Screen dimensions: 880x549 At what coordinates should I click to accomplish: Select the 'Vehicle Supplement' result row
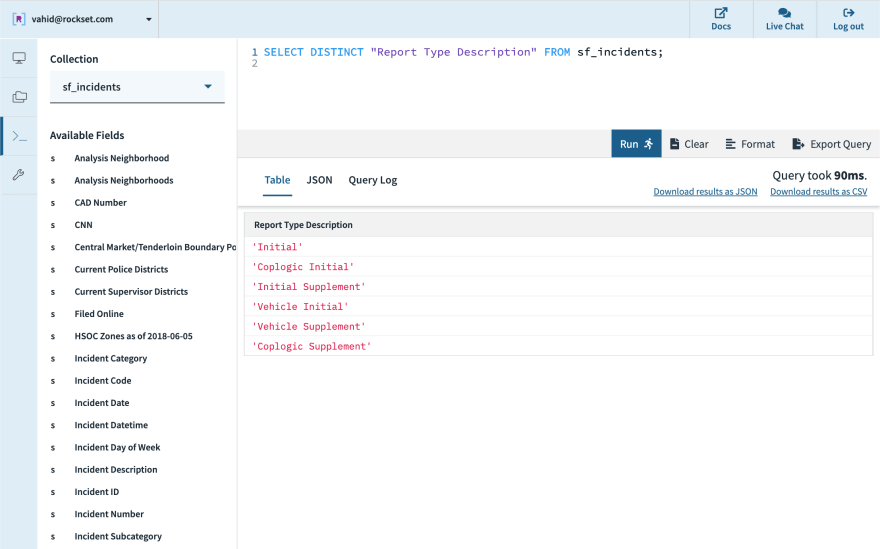click(558, 327)
